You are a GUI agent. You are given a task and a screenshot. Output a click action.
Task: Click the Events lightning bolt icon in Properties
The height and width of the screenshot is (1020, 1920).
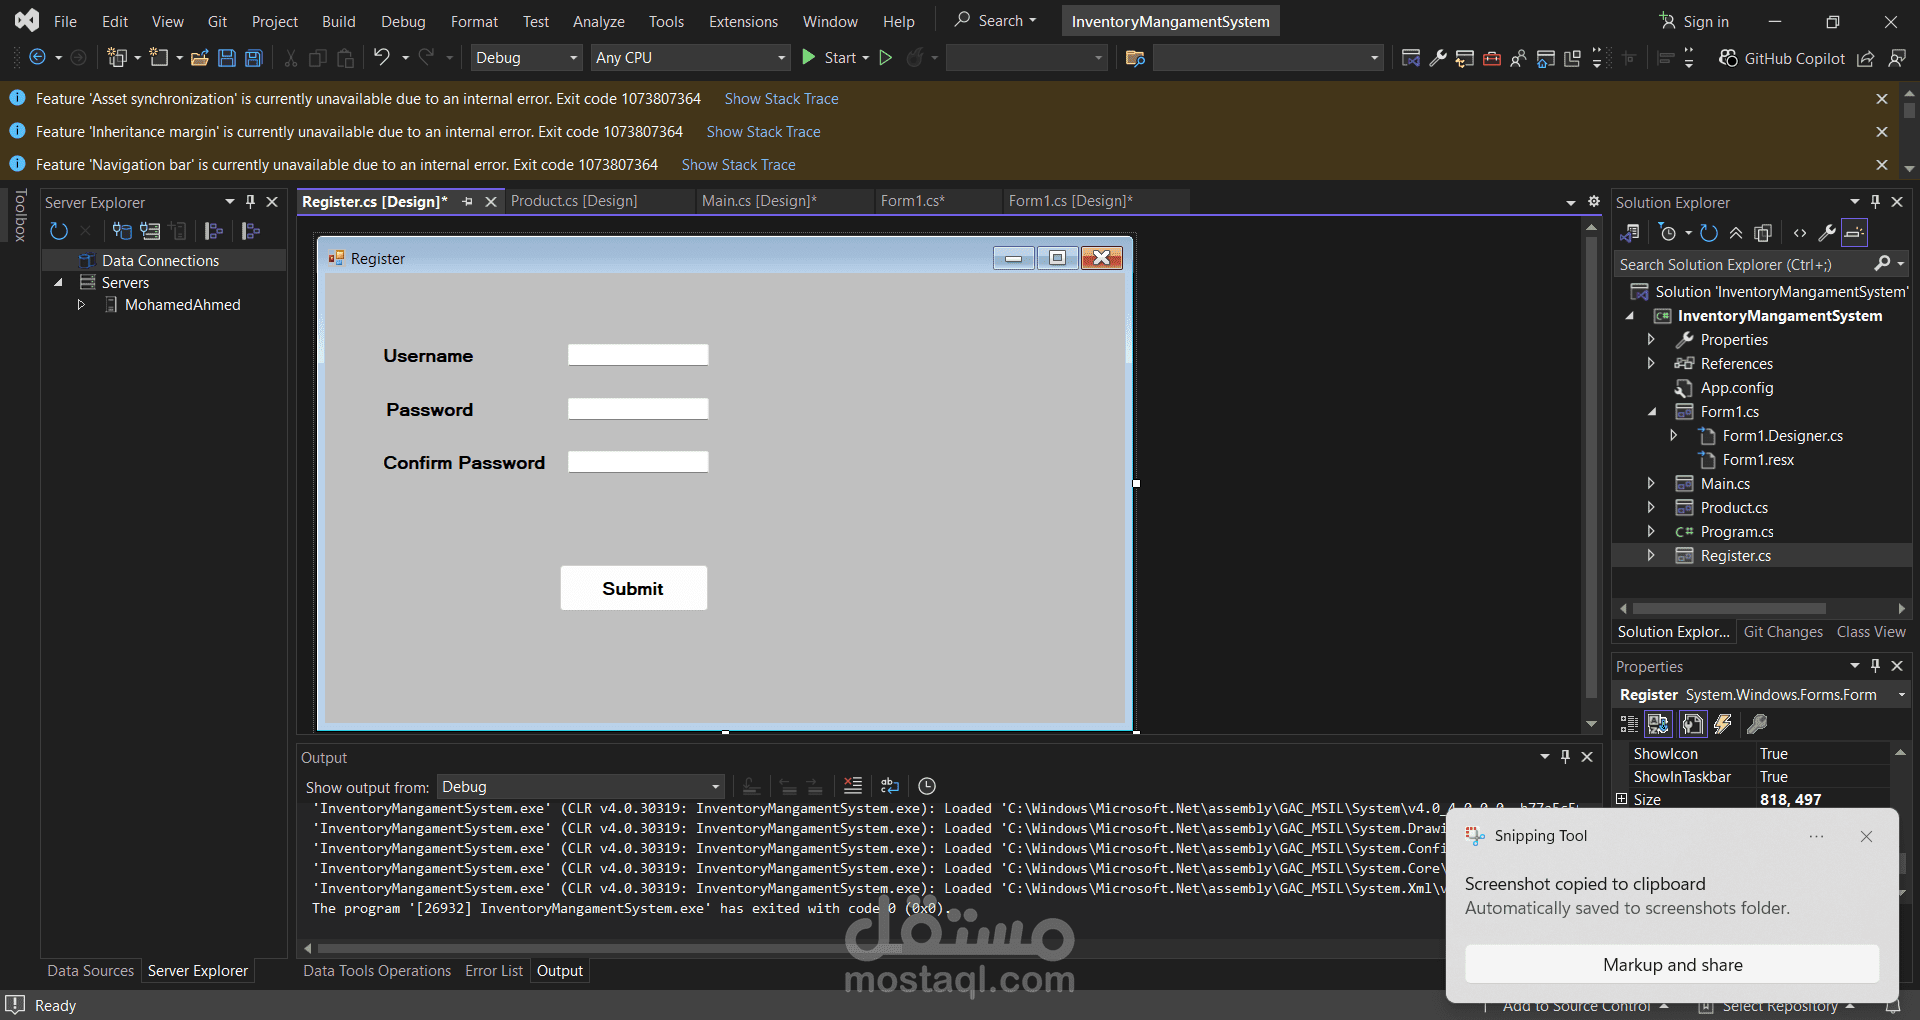(x=1723, y=723)
